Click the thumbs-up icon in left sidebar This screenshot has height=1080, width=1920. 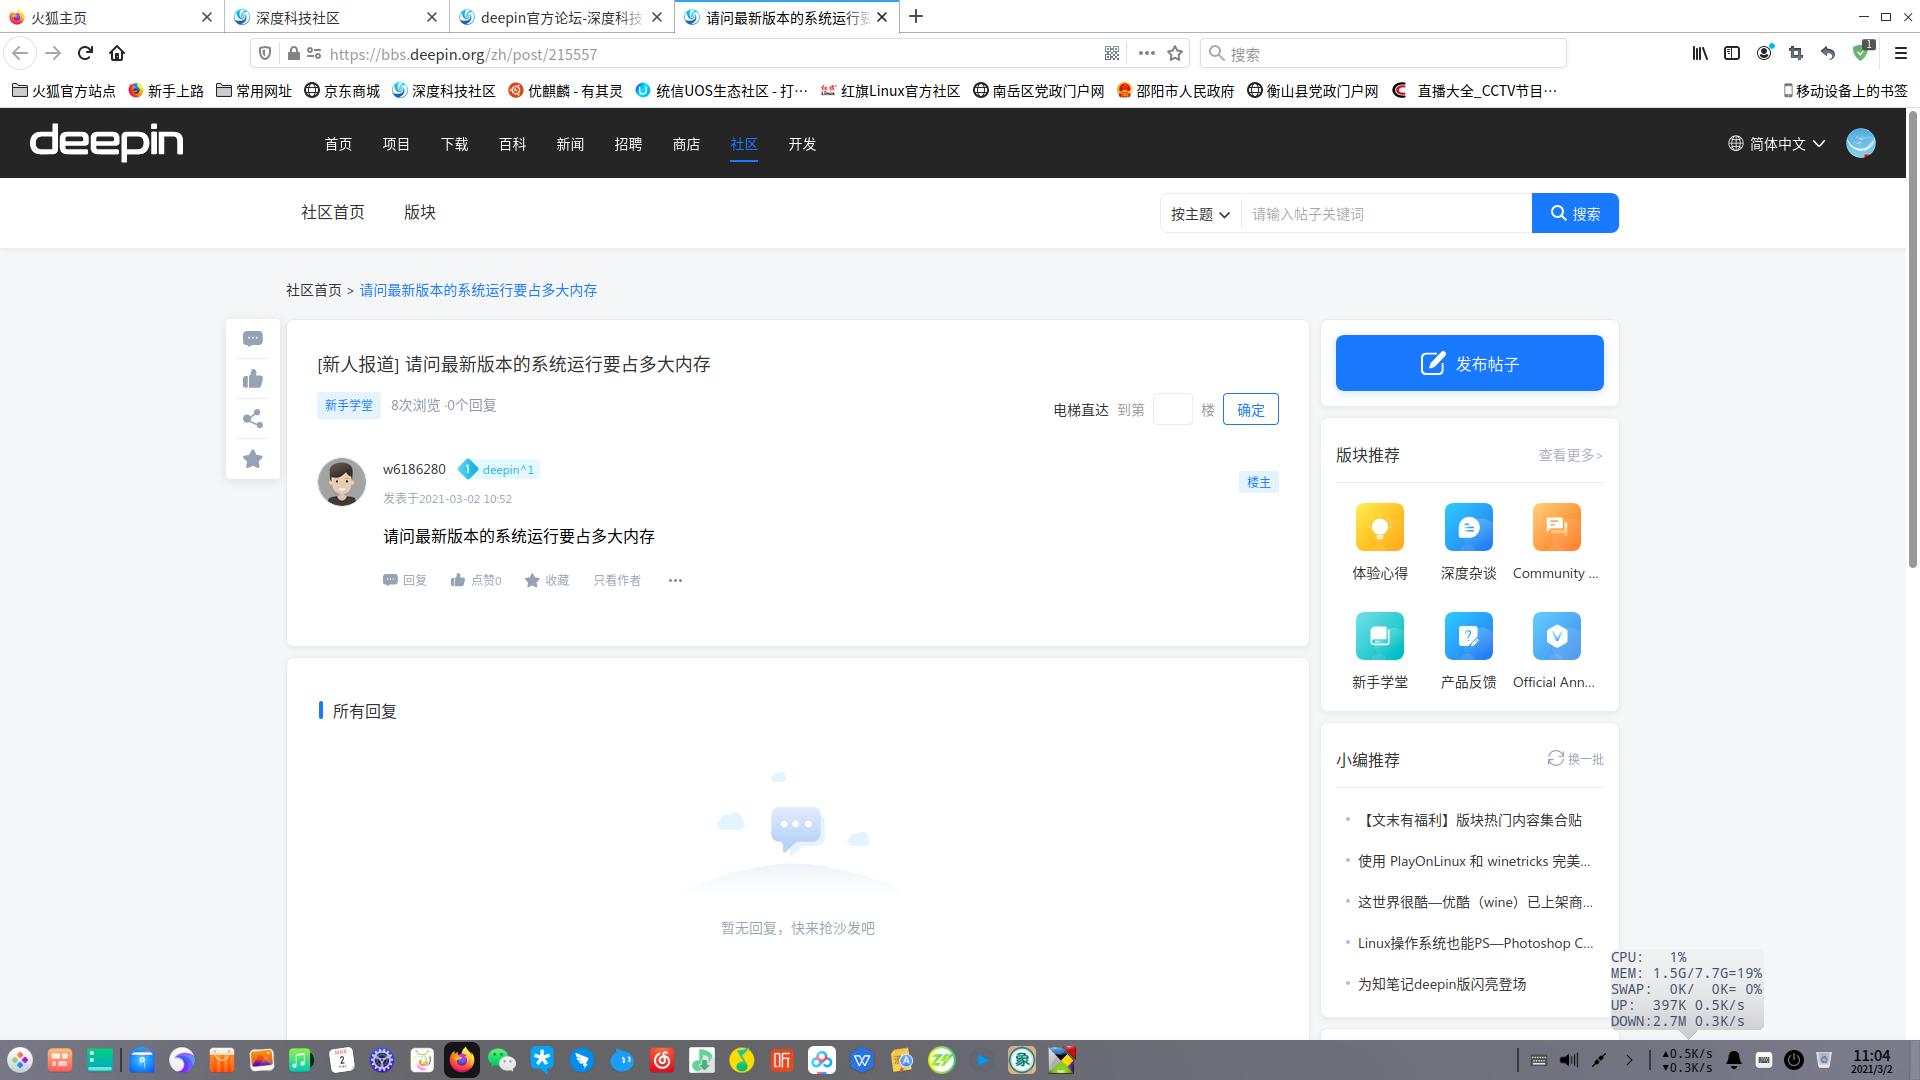pyautogui.click(x=253, y=379)
